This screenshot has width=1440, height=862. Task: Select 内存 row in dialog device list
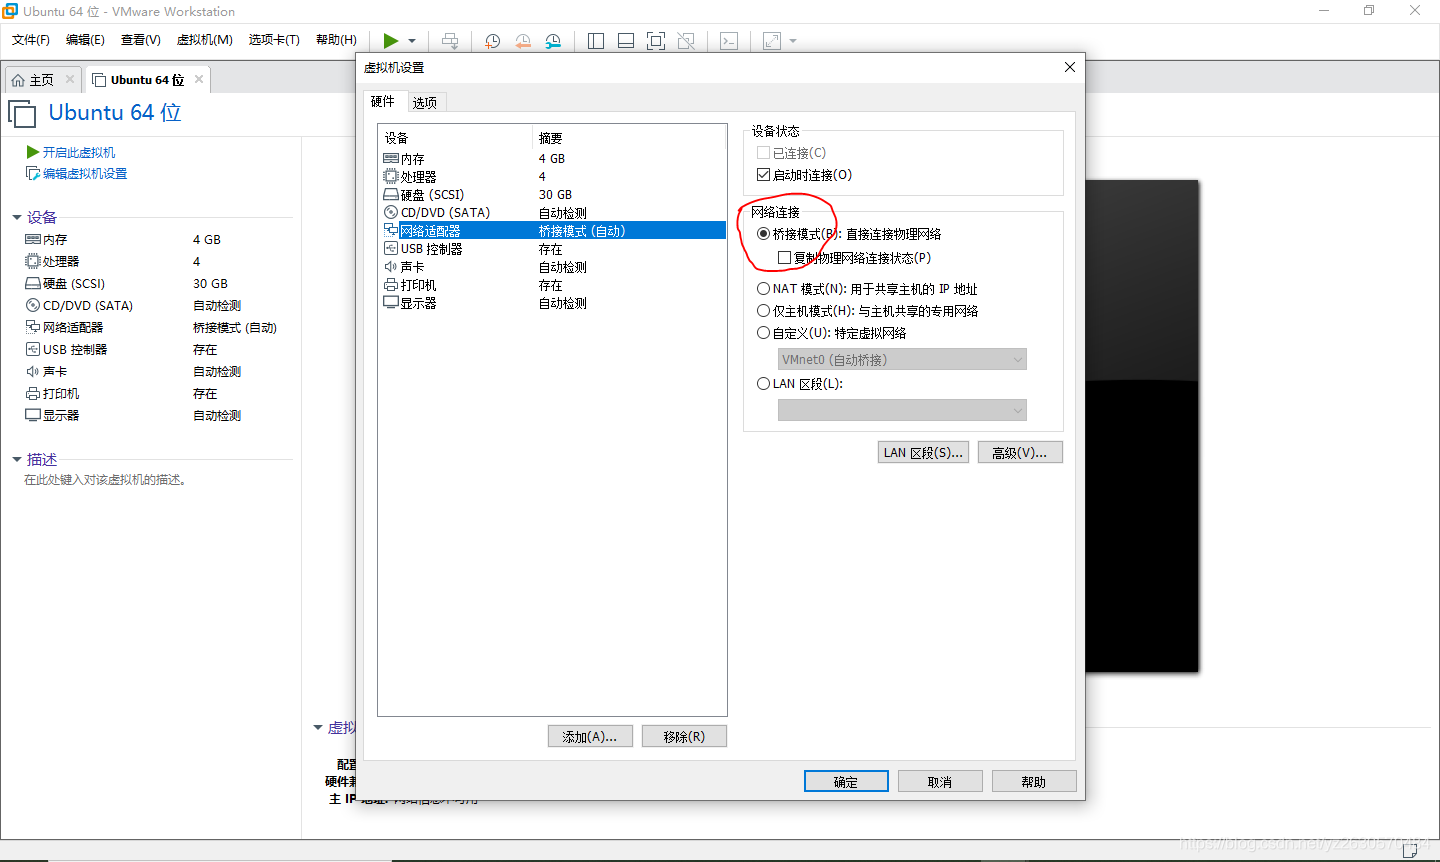[553, 158]
